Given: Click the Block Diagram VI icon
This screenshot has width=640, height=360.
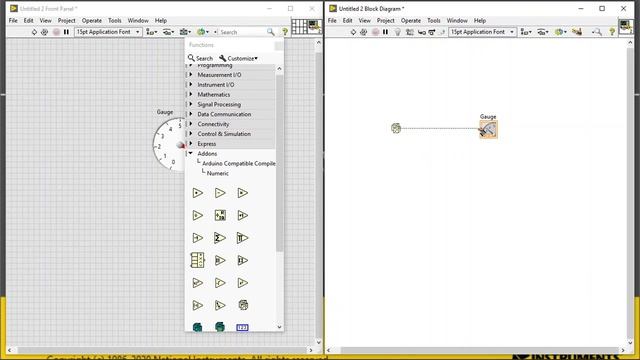Looking at the screenshot, I should (626, 27).
